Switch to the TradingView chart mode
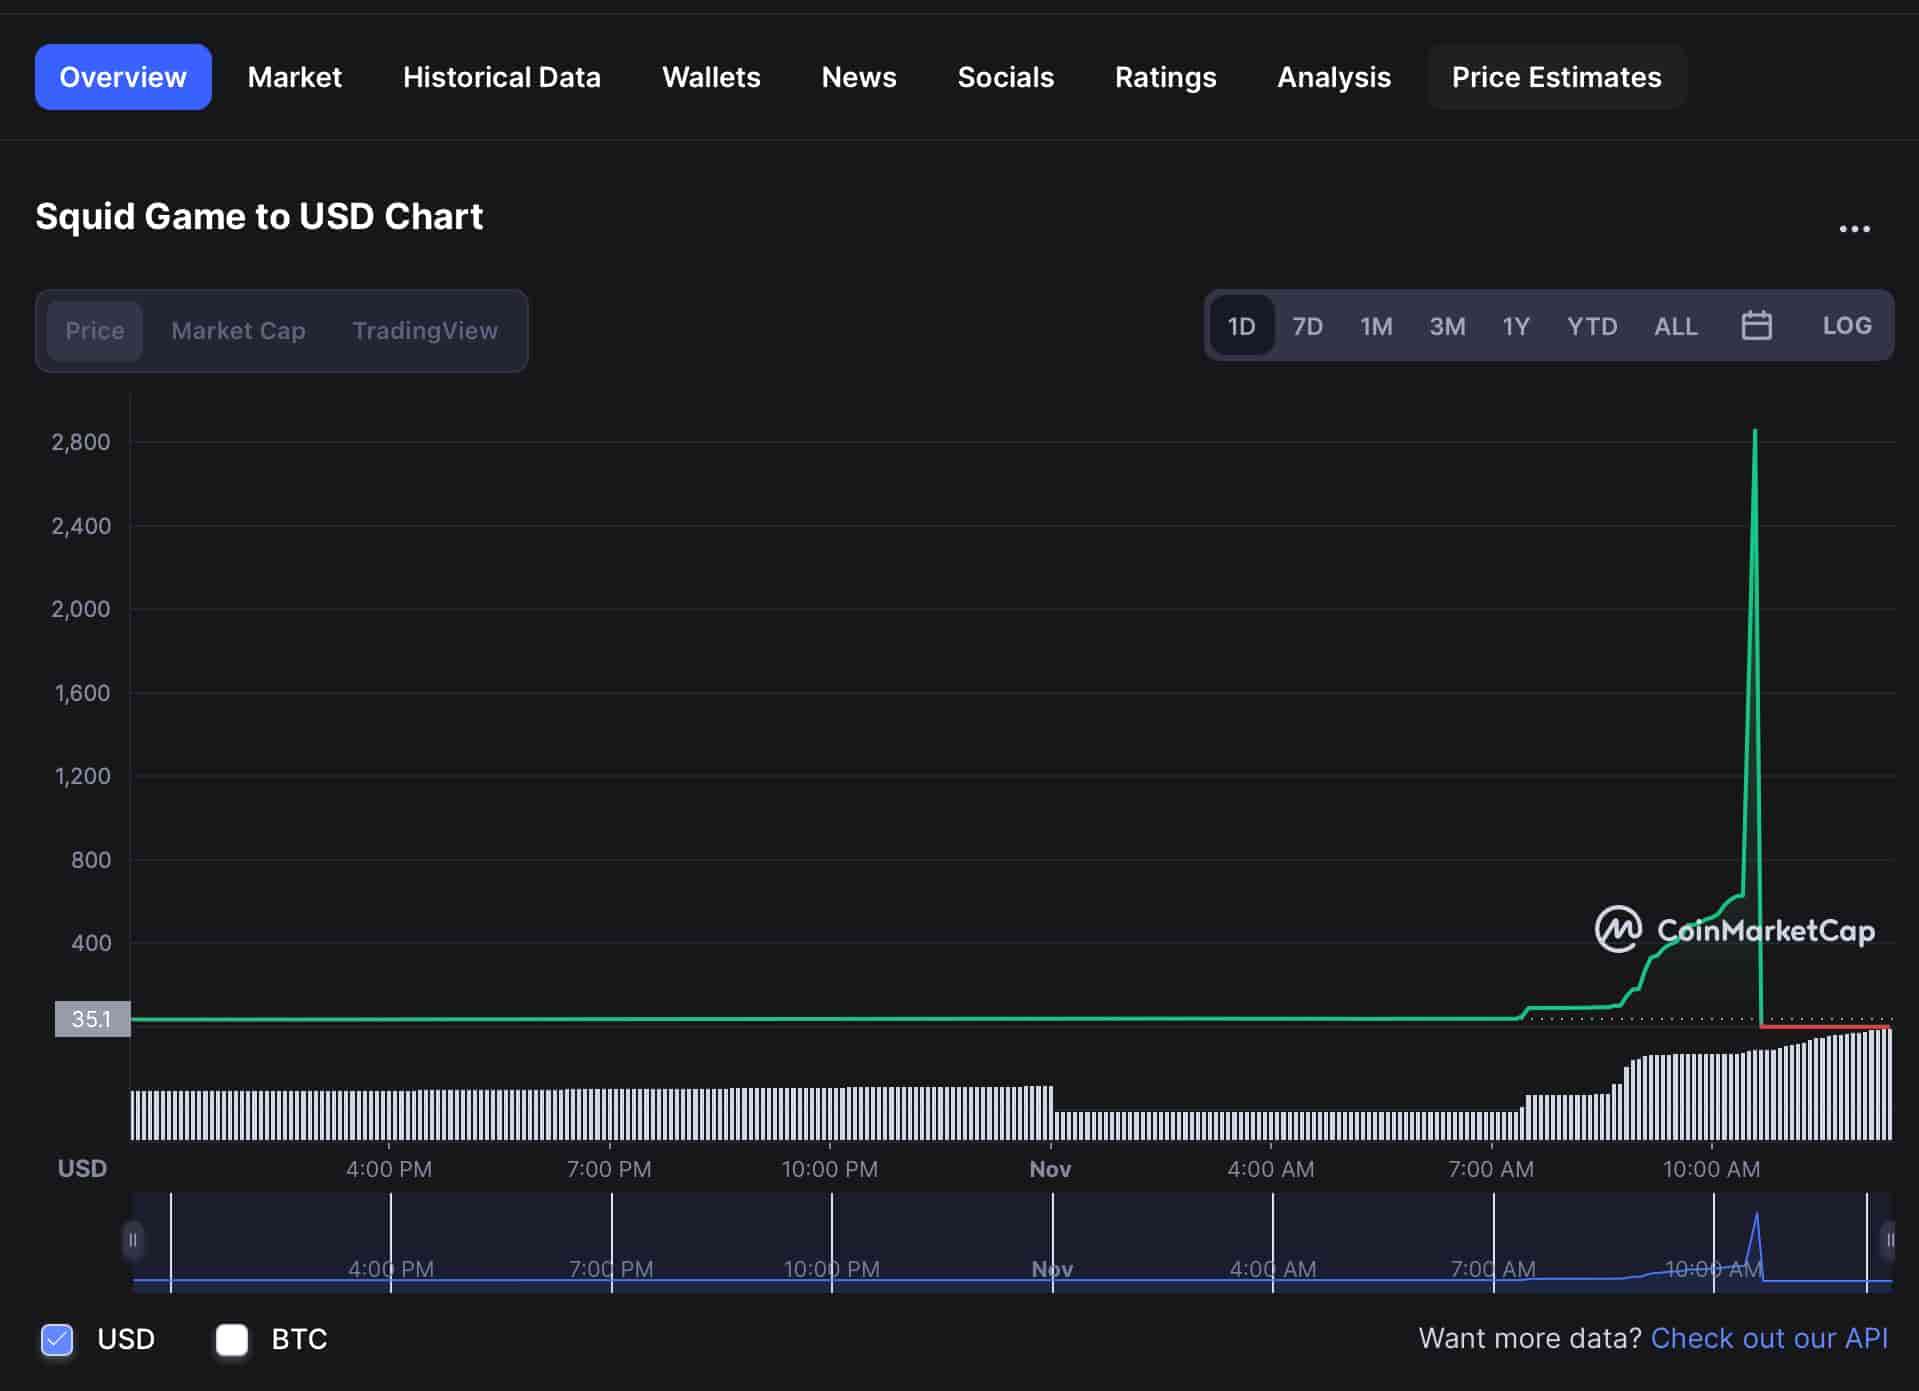Screen dimensions: 1919x1391 (425, 330)
